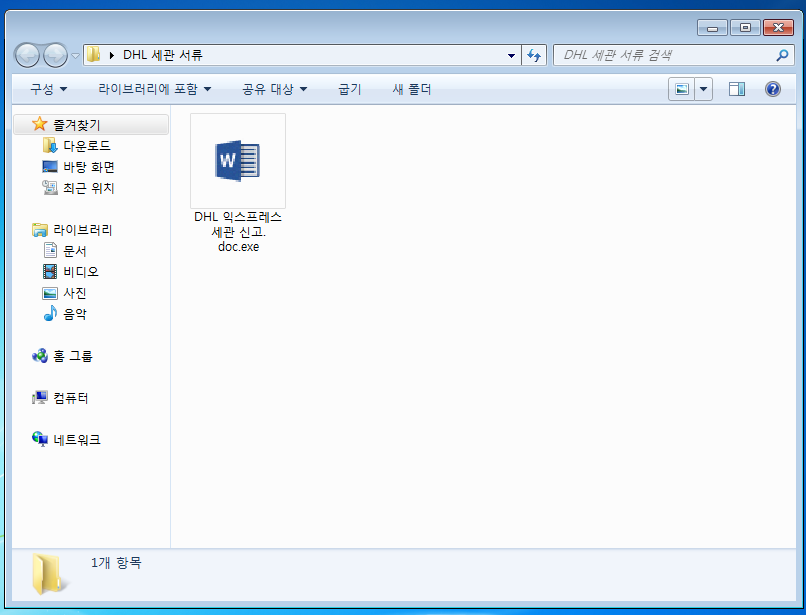Click the 사진 picture icon
This screenshot has height=615, width=806.
(x=50, y=293)
